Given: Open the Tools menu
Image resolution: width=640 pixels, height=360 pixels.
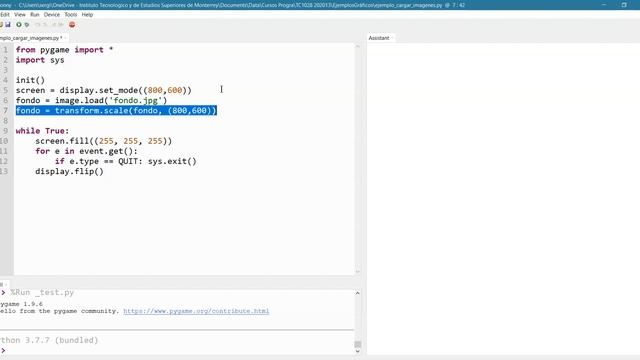Looking at the screenshot, I should pyautogui.click(x=71, y=14).
